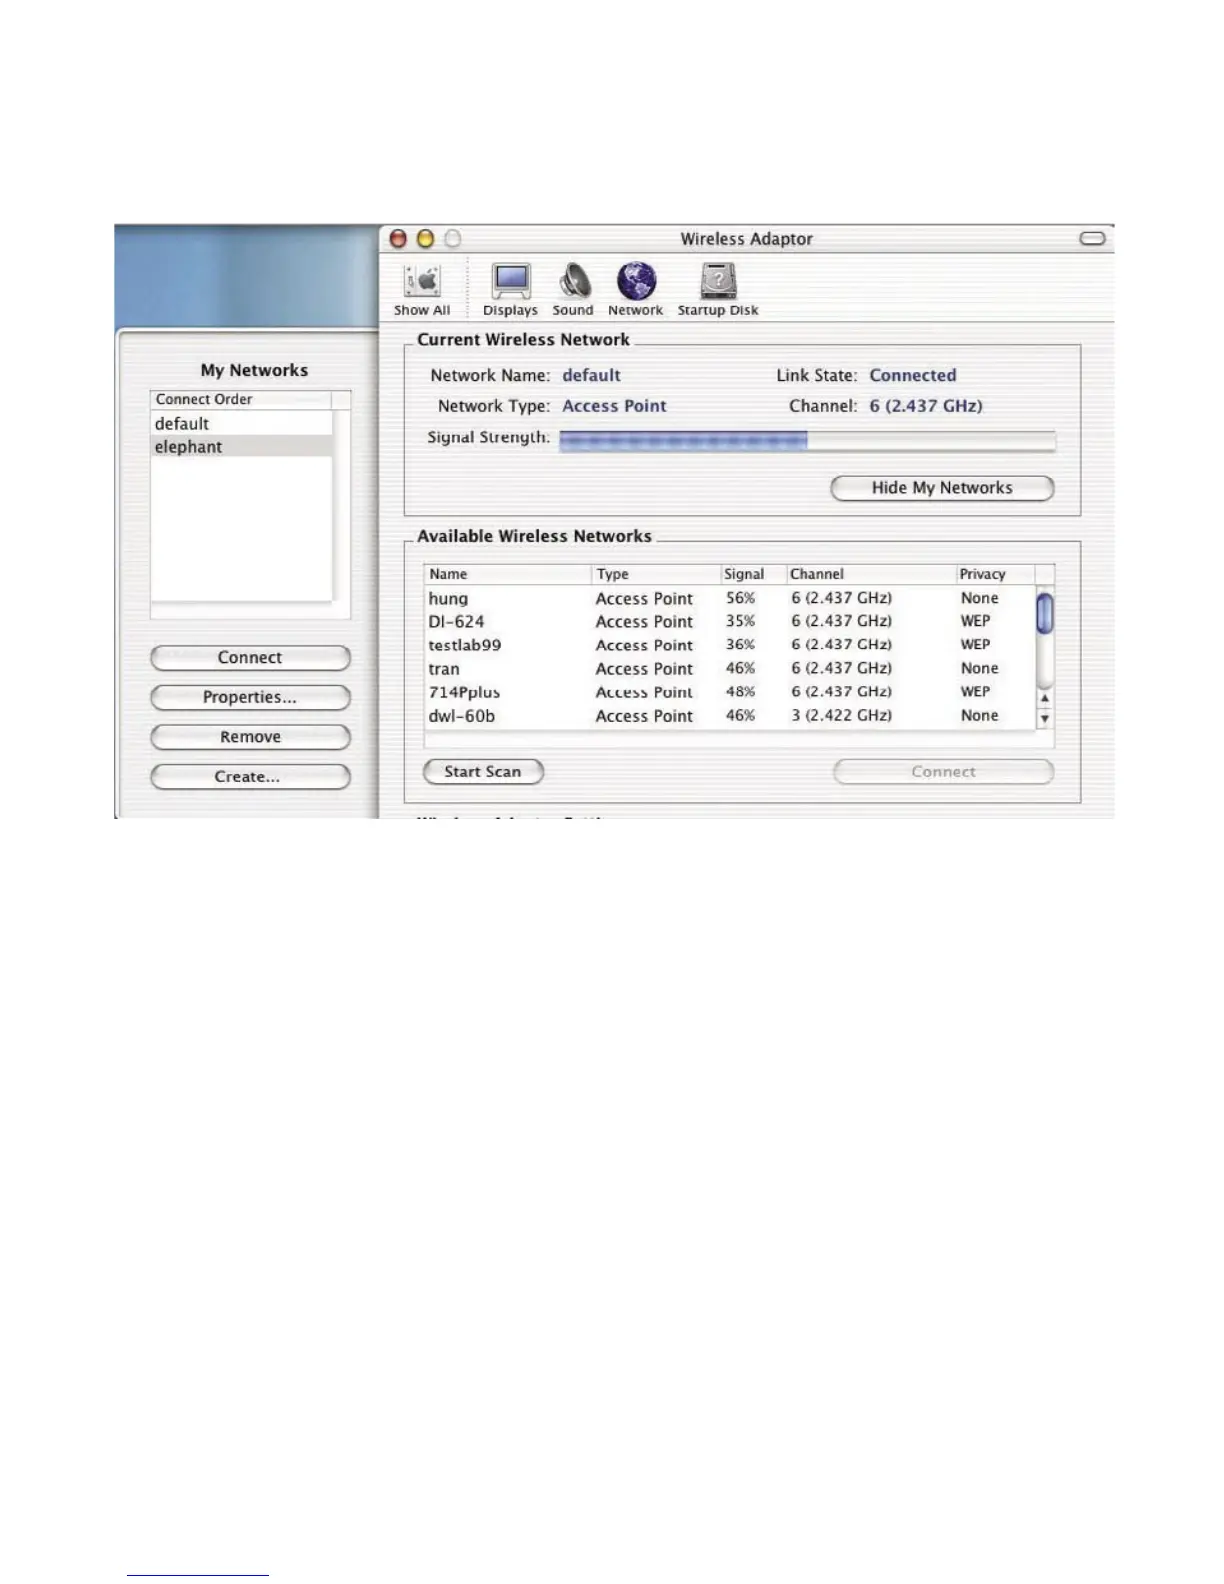Click the Create... button
The width and height of the screenshot is (1224, 1584).
[250, 777]
